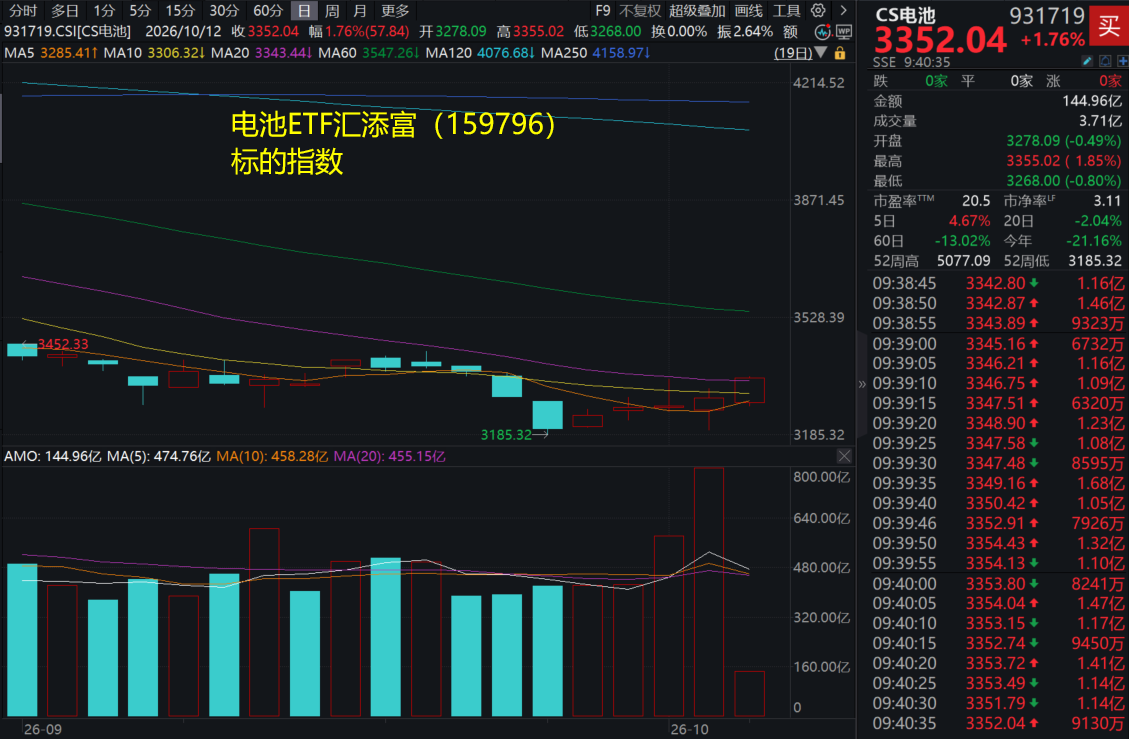Toggle the 不复权 adjustment mode
Viewport: 1129px width, 739px height.
point(639,11)
